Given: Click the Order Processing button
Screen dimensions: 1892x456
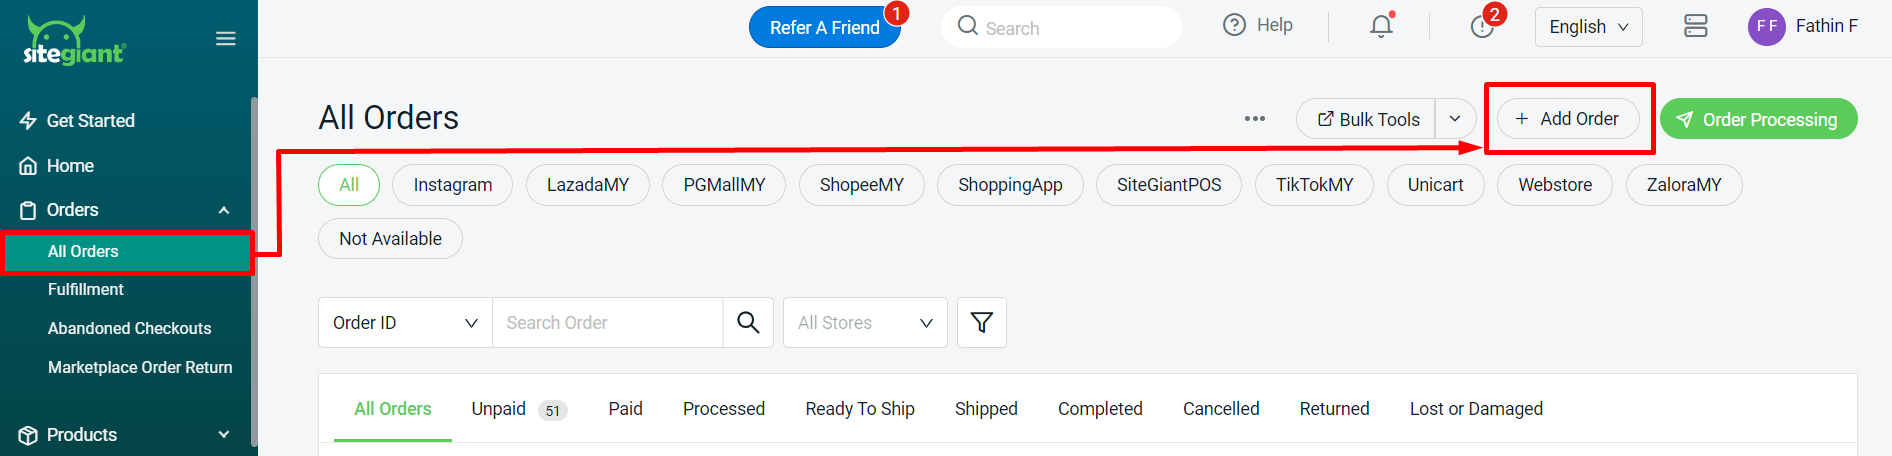Looking at the screenshot, I should 1758,119.
